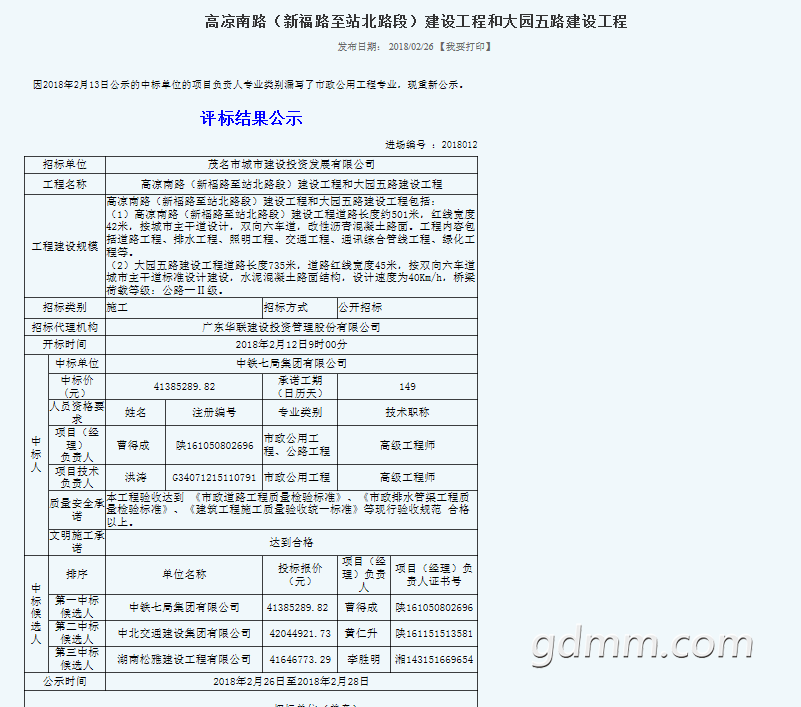Screen dimensions: 801x707
Task: Click the 达到合格 cell
Action: [291, 543]
